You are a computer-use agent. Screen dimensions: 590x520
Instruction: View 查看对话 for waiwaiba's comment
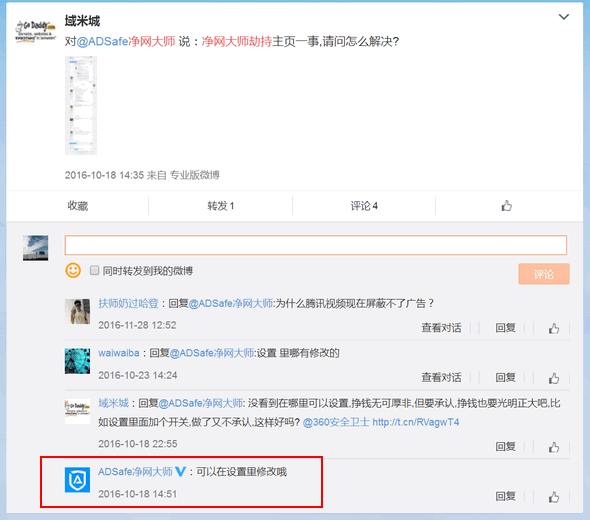441,377
